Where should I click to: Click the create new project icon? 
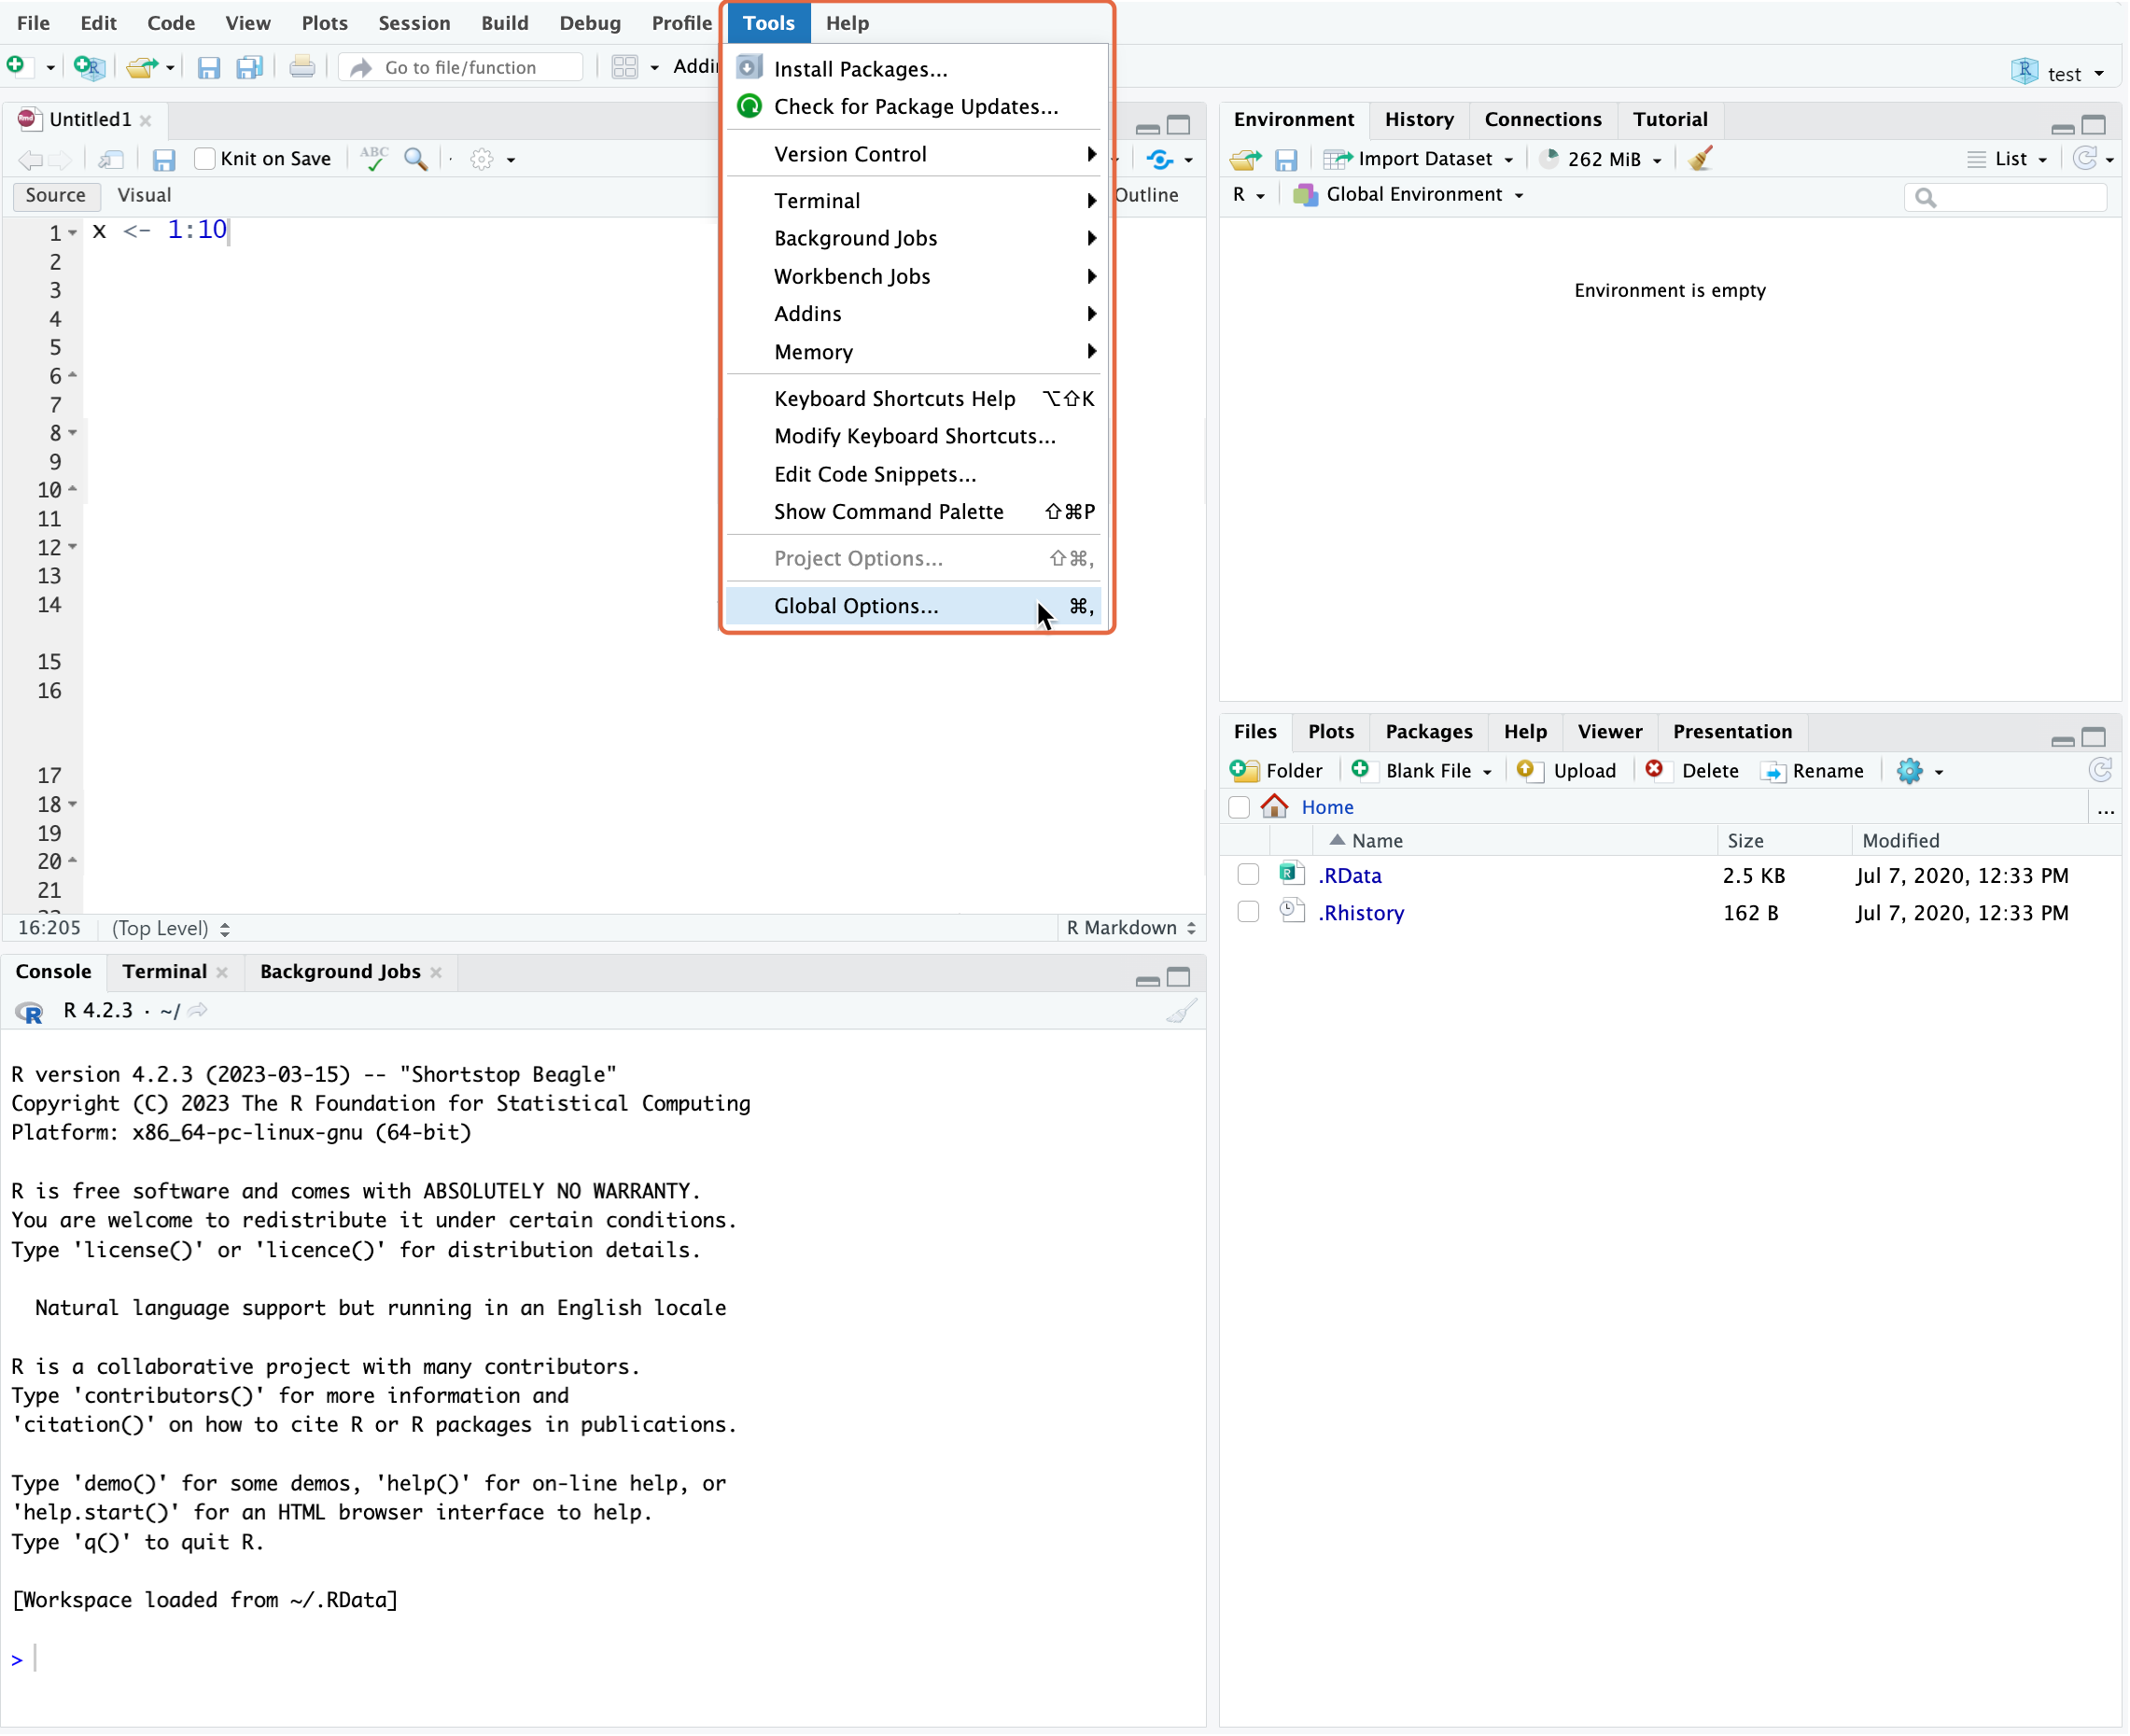(89, 67)
